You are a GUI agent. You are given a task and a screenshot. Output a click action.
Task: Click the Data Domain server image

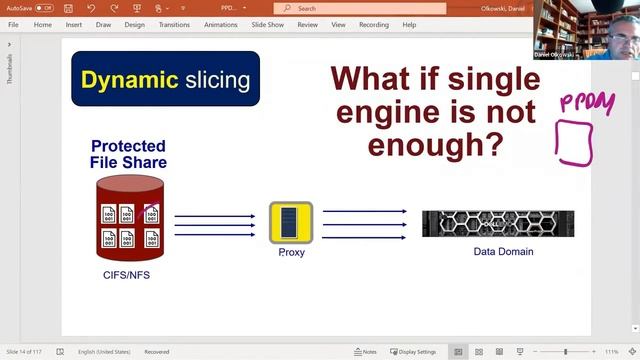tap(498, 224)
